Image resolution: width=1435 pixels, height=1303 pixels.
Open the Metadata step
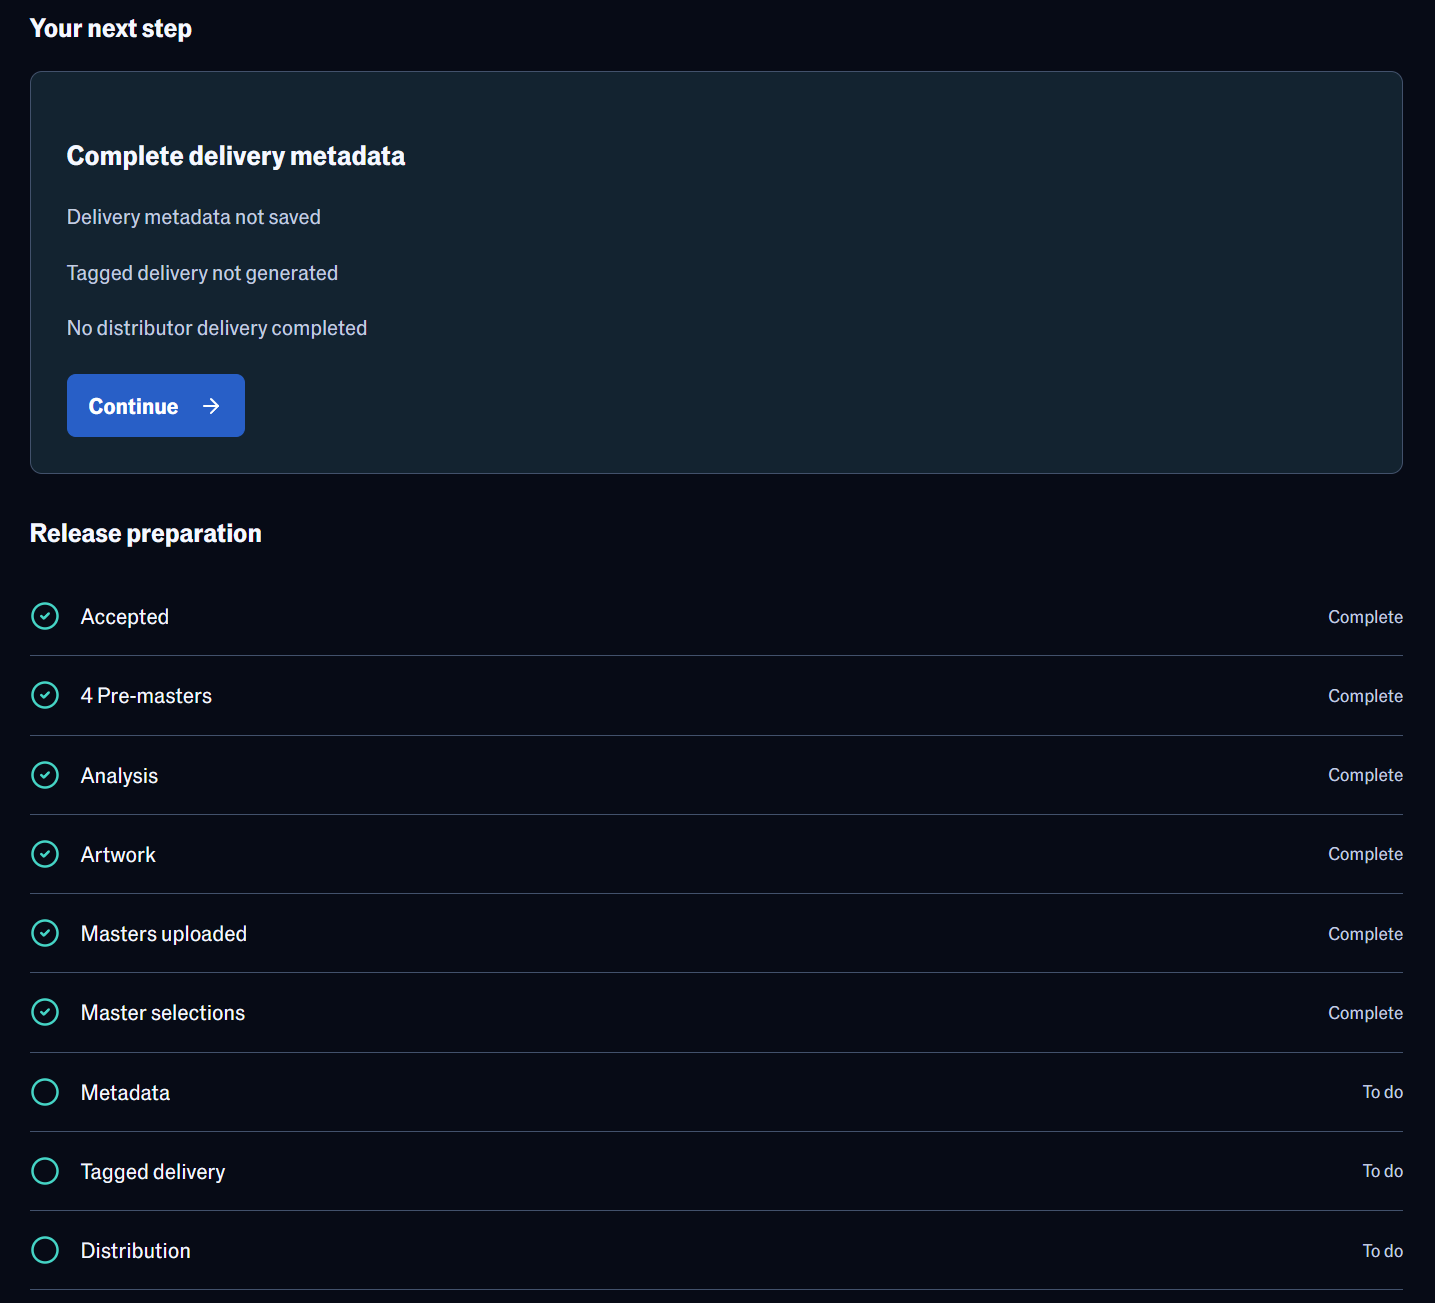[x=716, y=1092]
